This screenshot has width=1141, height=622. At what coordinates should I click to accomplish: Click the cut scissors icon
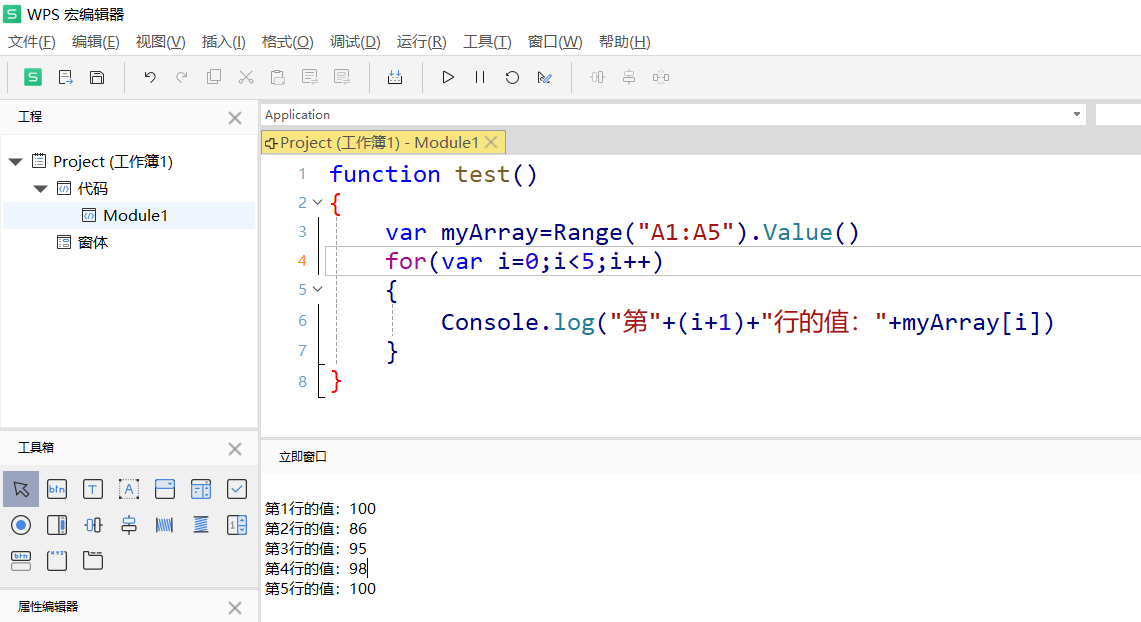(x=246, y=77)
